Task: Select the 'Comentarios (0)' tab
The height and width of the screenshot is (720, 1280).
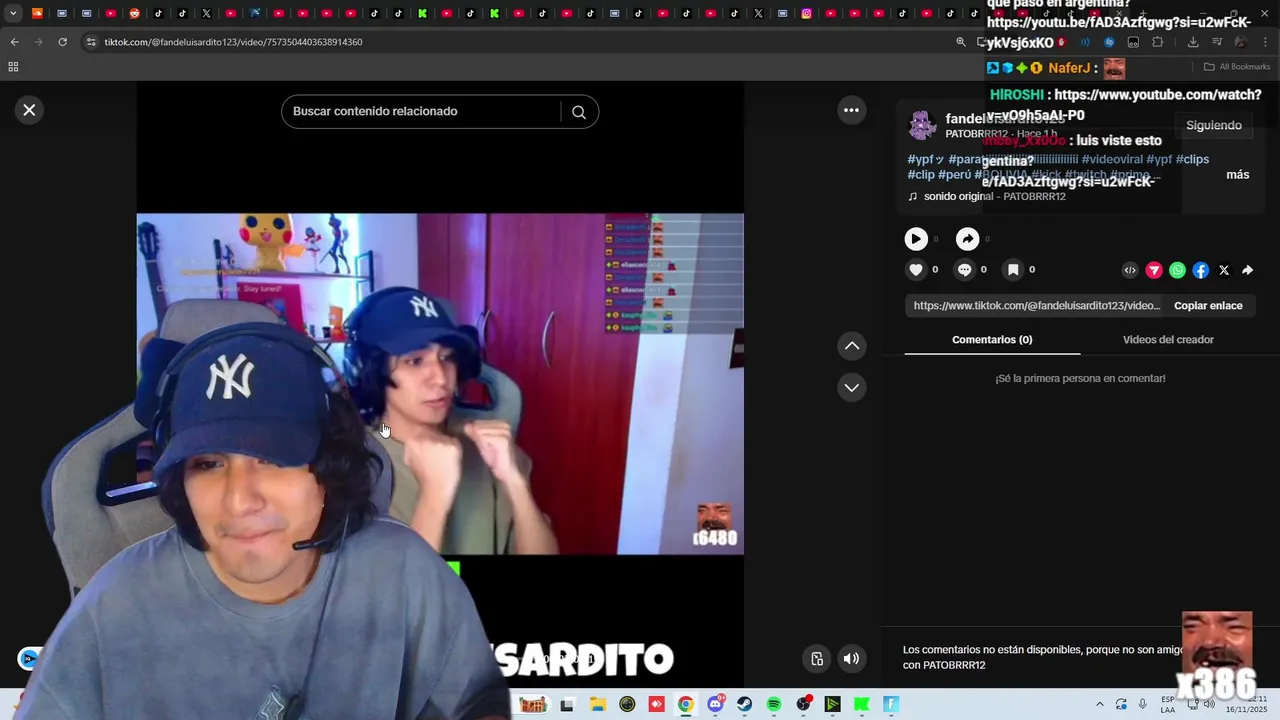Action: 992,340
